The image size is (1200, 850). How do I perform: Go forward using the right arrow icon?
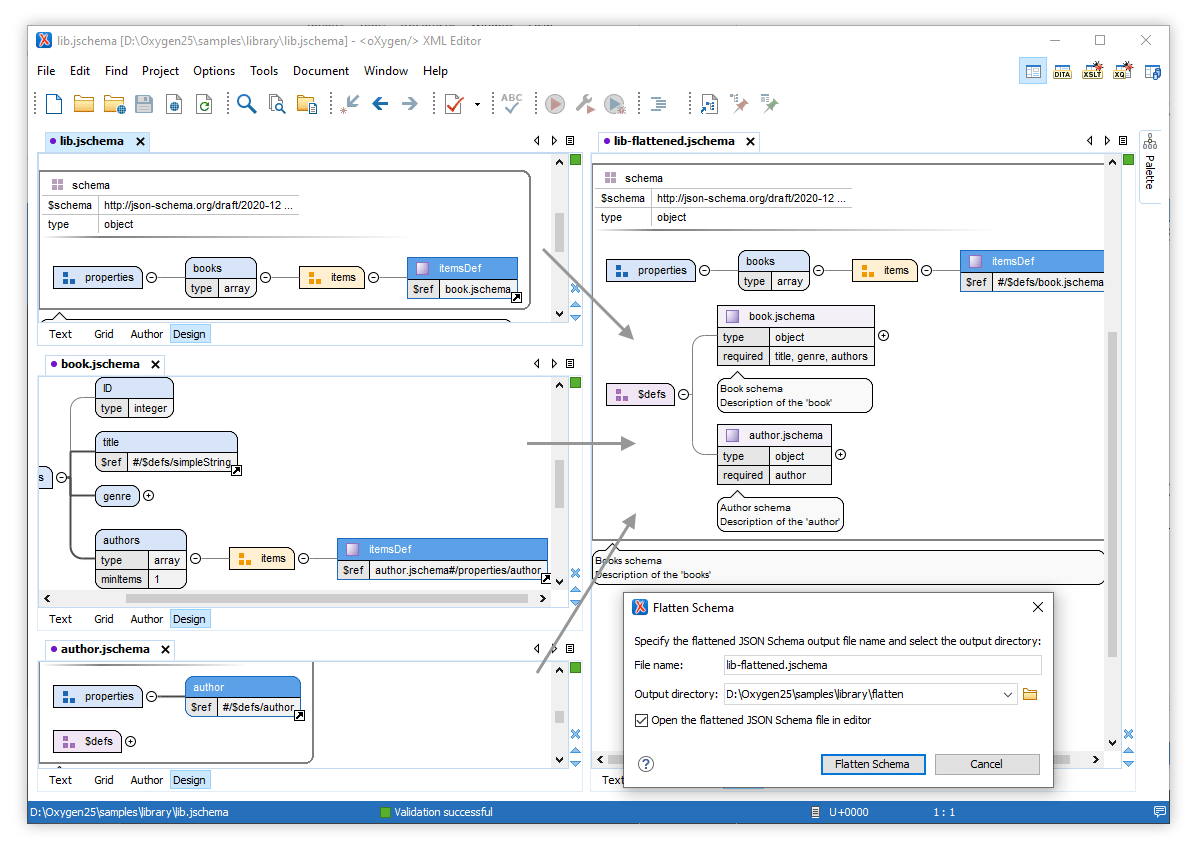coord(410,104)
